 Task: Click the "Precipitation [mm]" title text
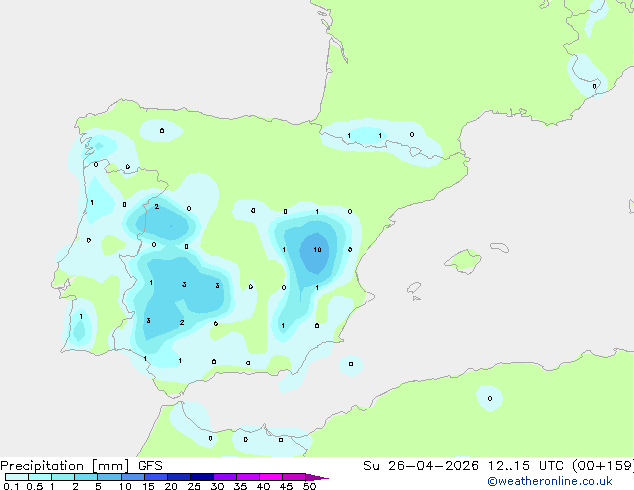(65, 466)
